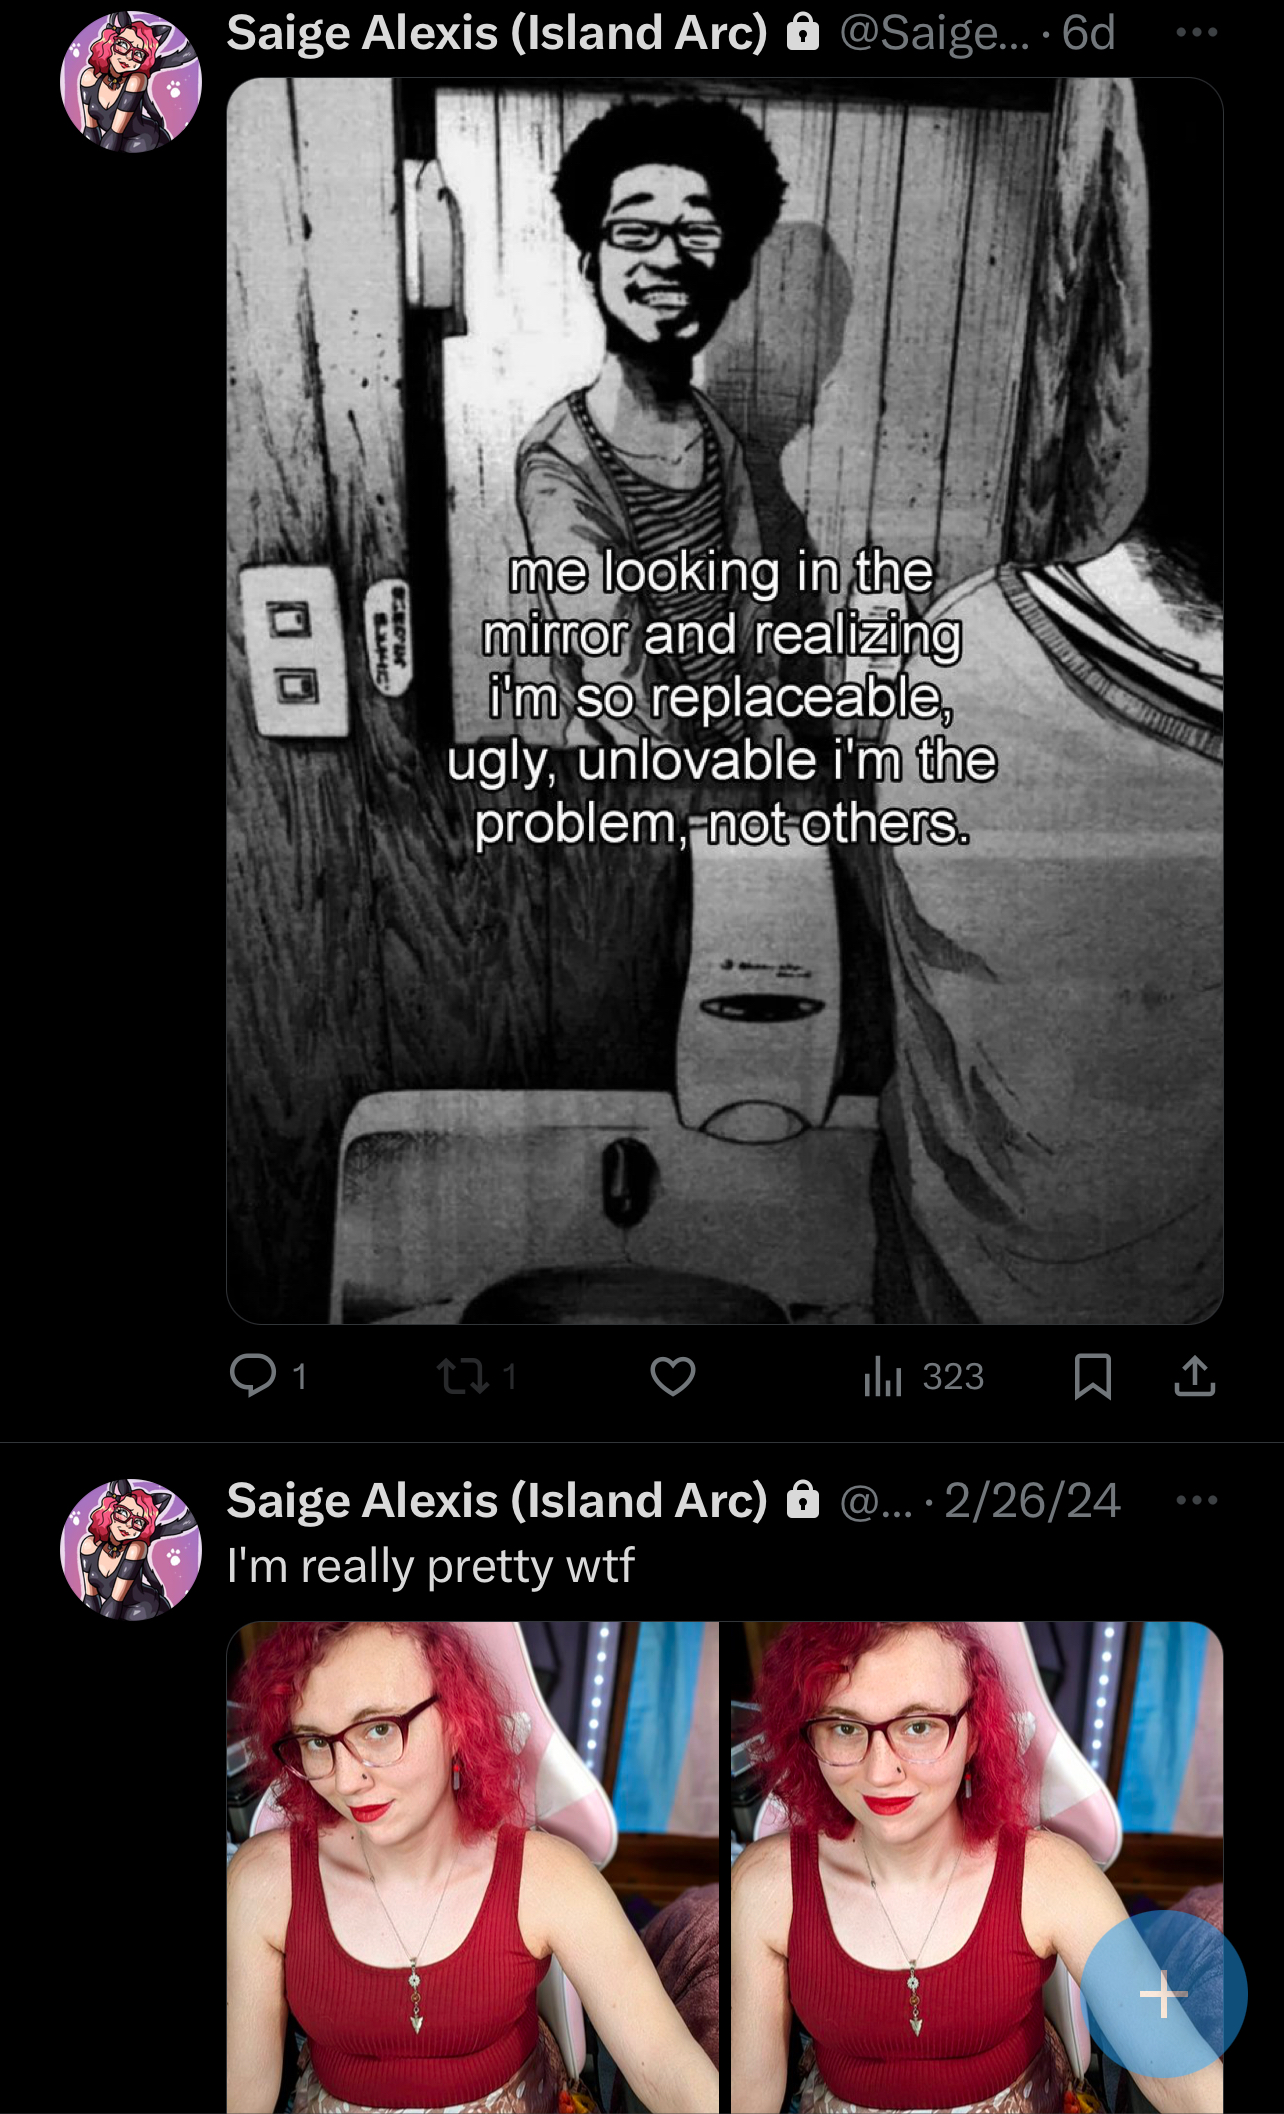
Task: Open the left selfie photo
Action: tap(473, 1867)
